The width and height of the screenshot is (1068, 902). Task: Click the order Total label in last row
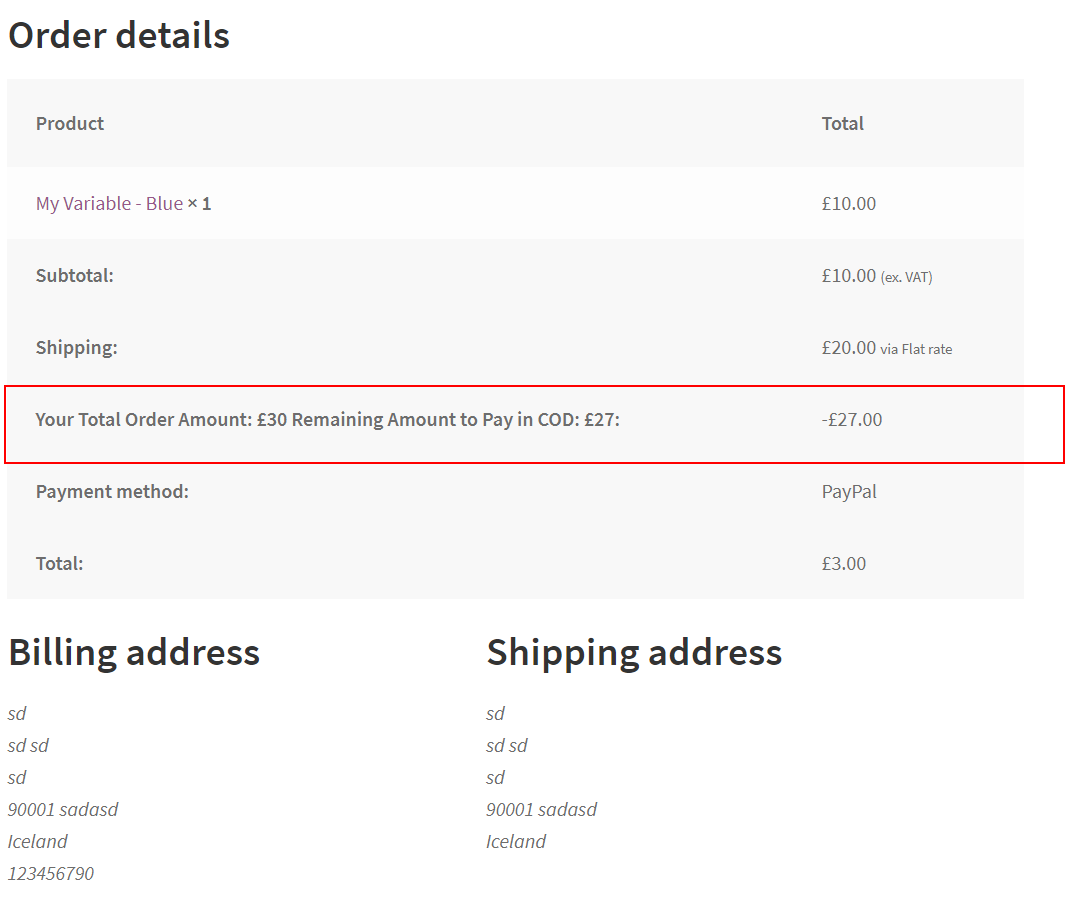tap(60, 564)
